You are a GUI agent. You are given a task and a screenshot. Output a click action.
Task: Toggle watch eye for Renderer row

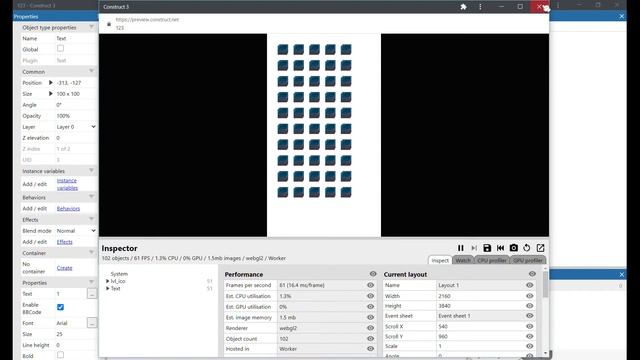[370, 328]
